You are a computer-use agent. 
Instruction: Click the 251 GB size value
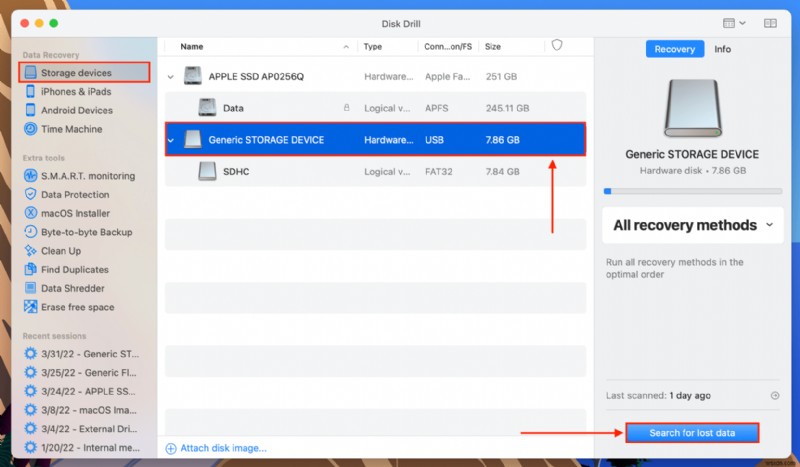[501, 77]
